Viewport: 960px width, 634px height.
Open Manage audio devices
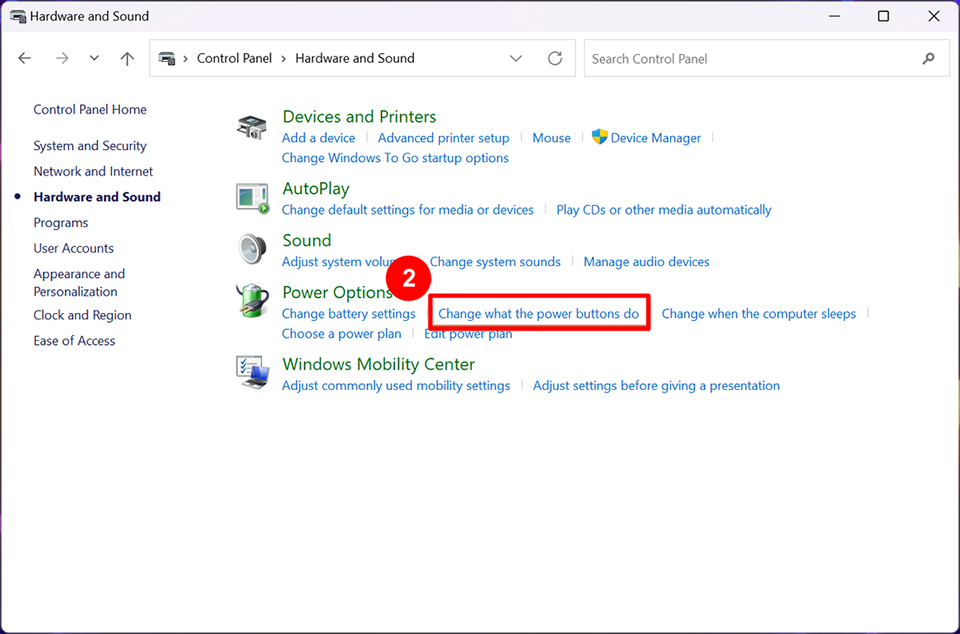(647, 262)
